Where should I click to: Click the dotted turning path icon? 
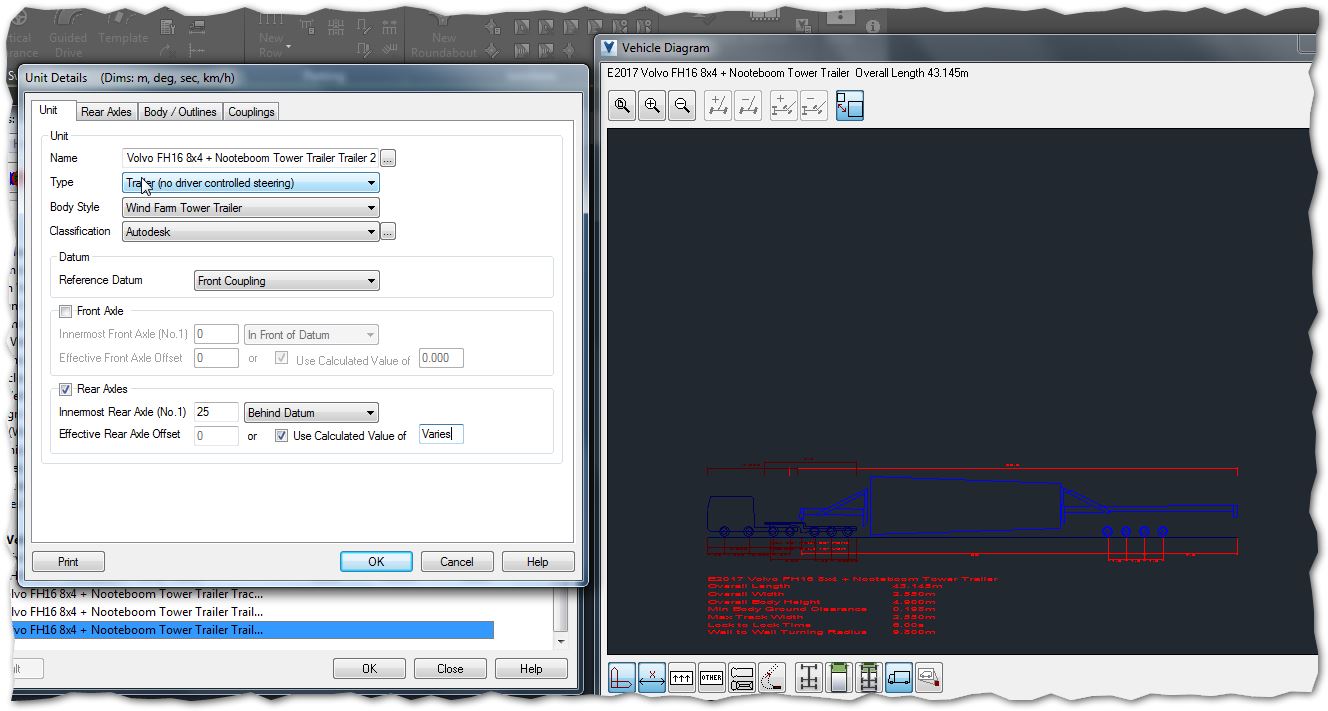pyautogui.click(x=772, y=678)
